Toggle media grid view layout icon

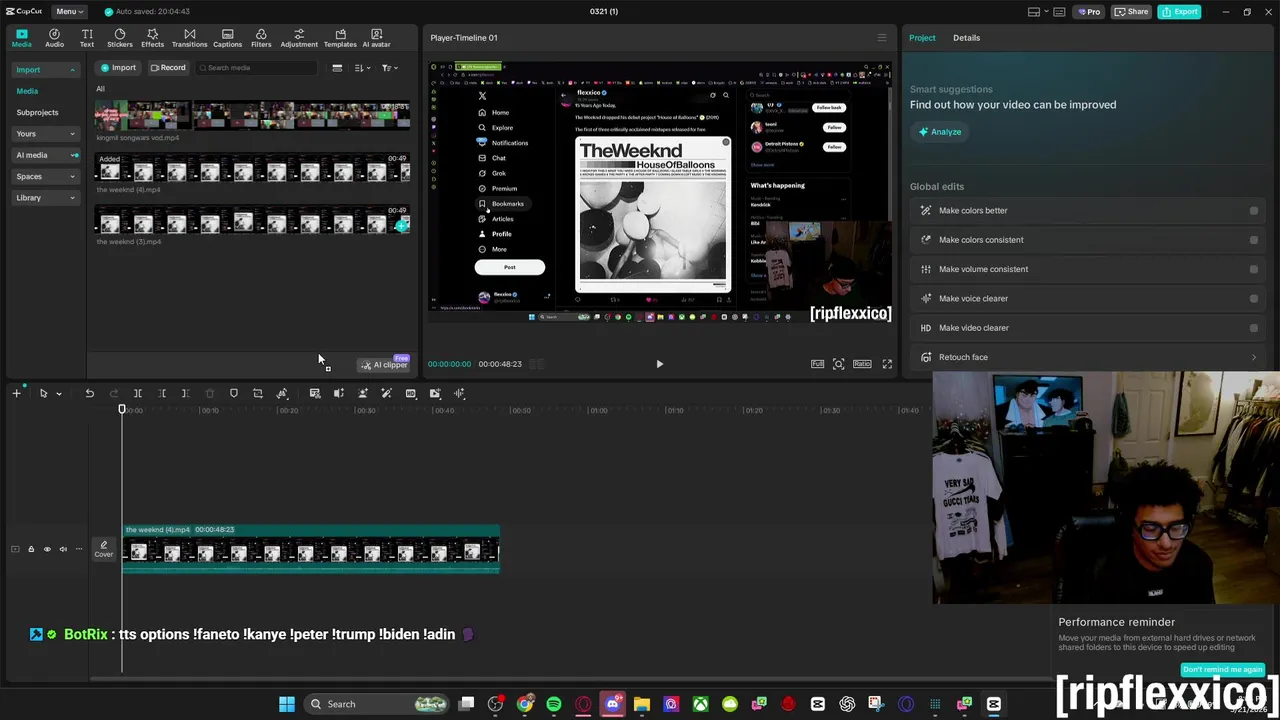(337, 68)
